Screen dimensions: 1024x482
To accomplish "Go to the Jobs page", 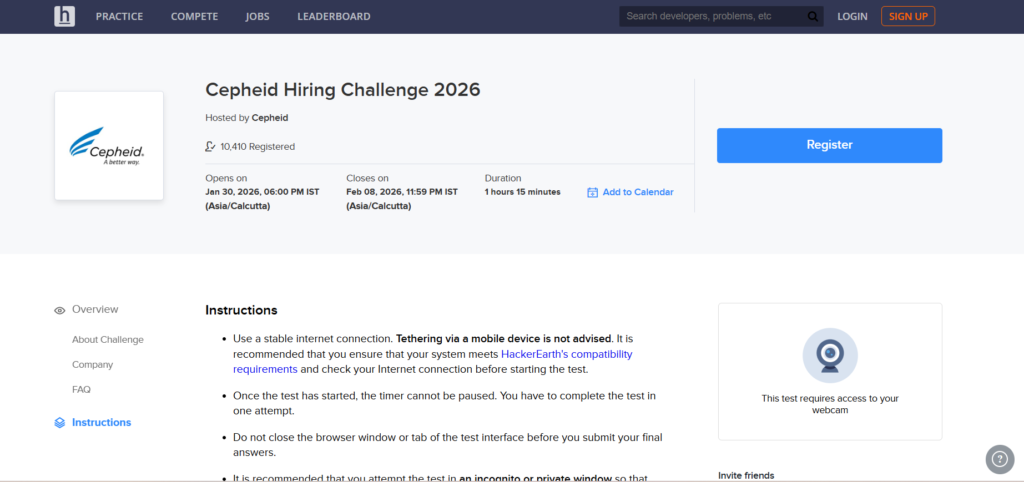I will click(257, 17).
